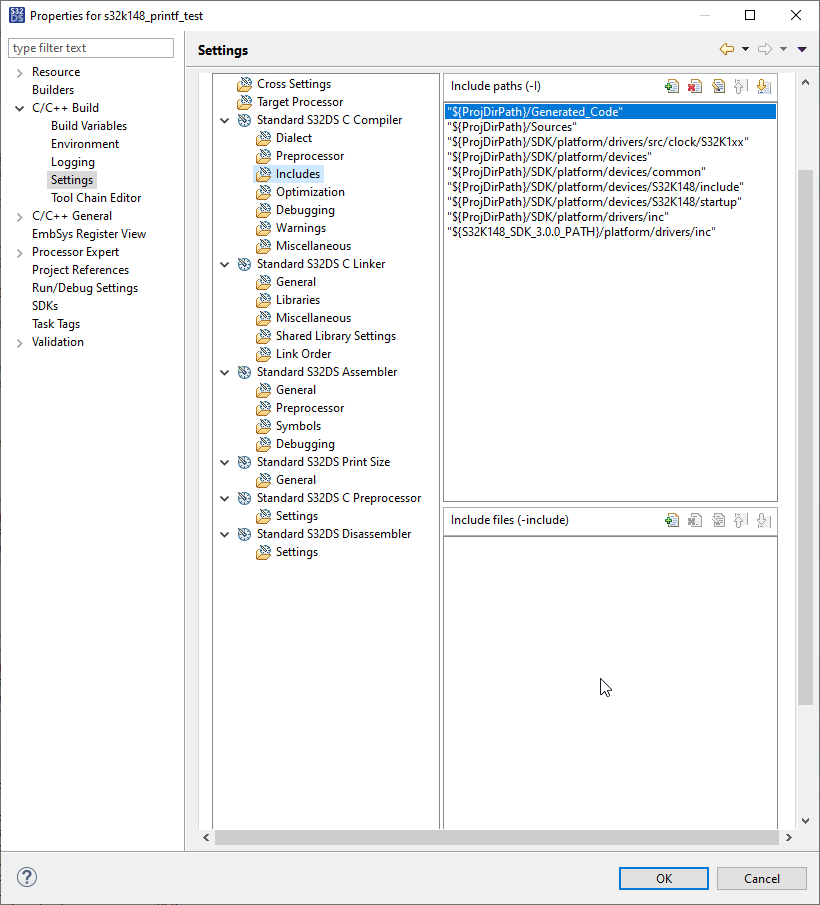Select Miscellaneous under C Compiler

313,246
